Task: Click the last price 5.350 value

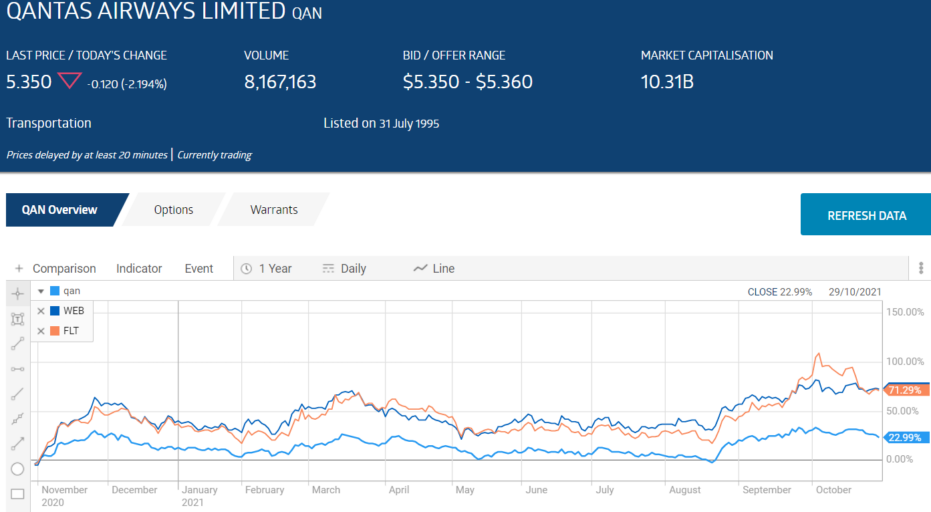Action: (28, 81)
